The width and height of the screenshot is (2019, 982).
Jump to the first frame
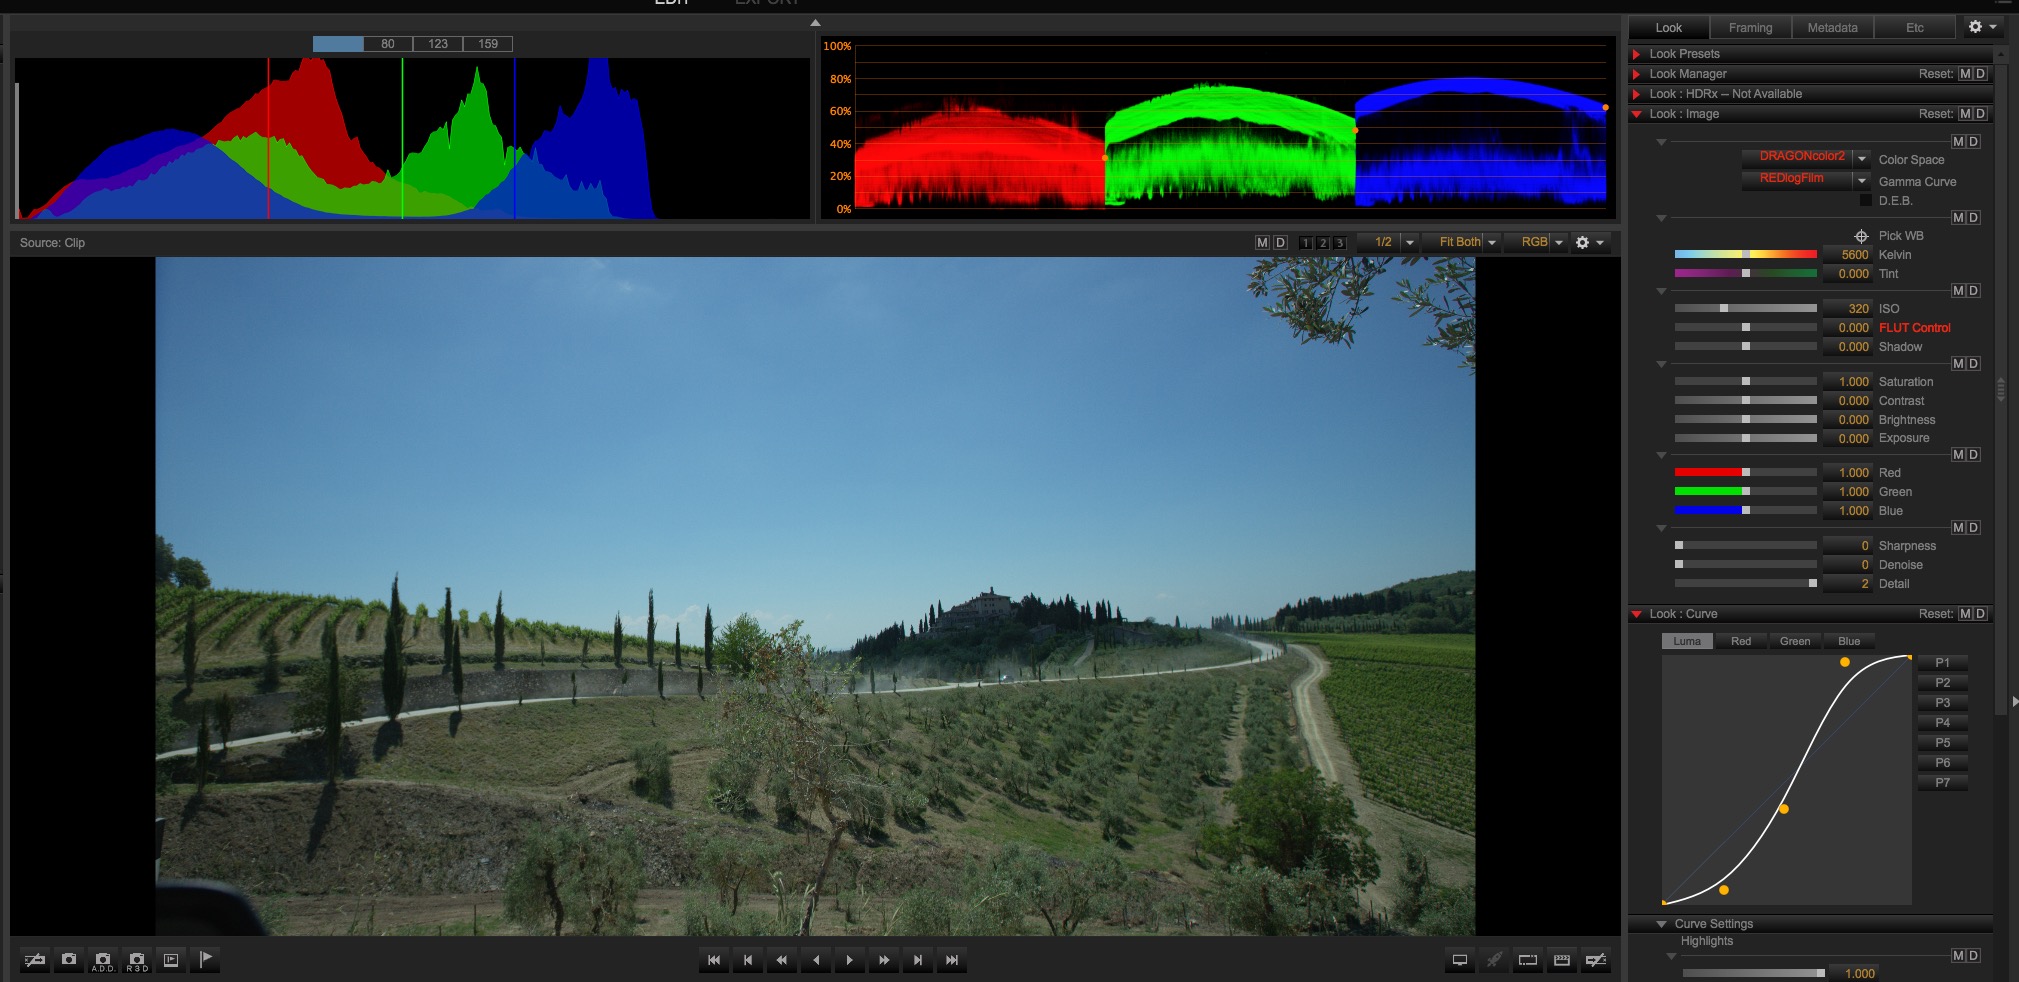pyautogui.click(x=714, y=960)
